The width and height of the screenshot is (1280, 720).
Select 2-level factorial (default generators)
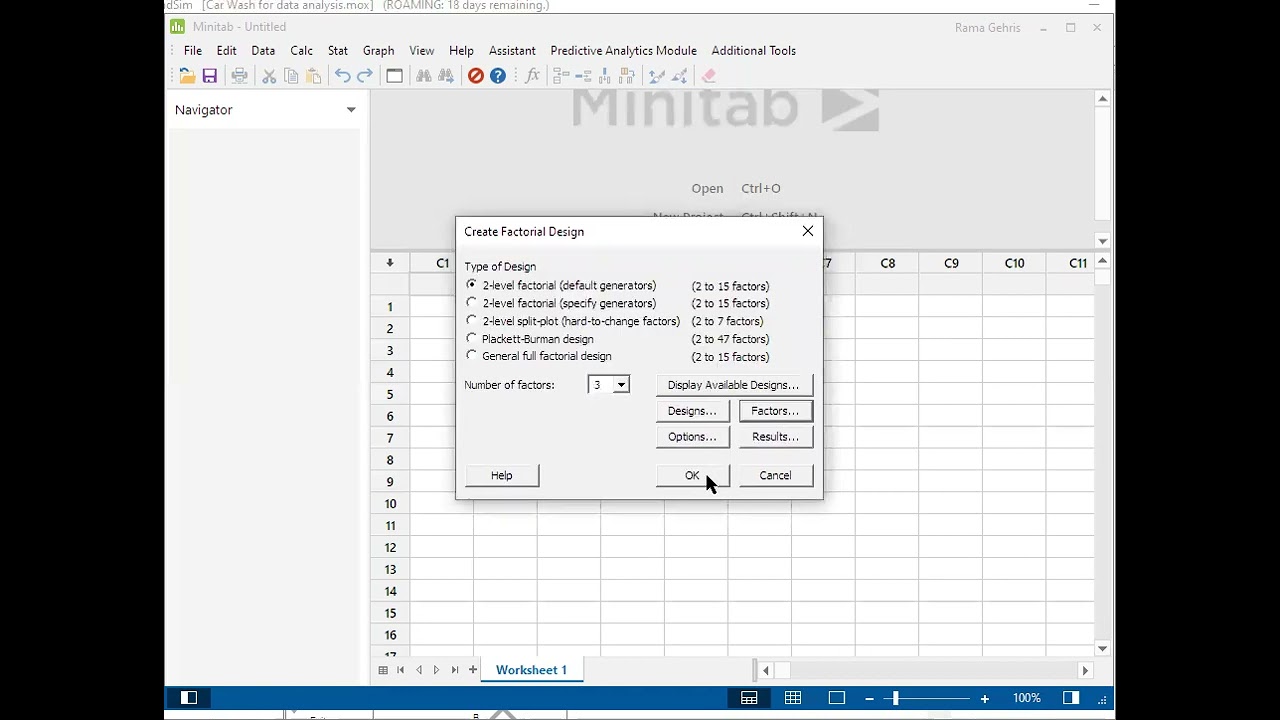pyautogui.click(x=561, y=285)
